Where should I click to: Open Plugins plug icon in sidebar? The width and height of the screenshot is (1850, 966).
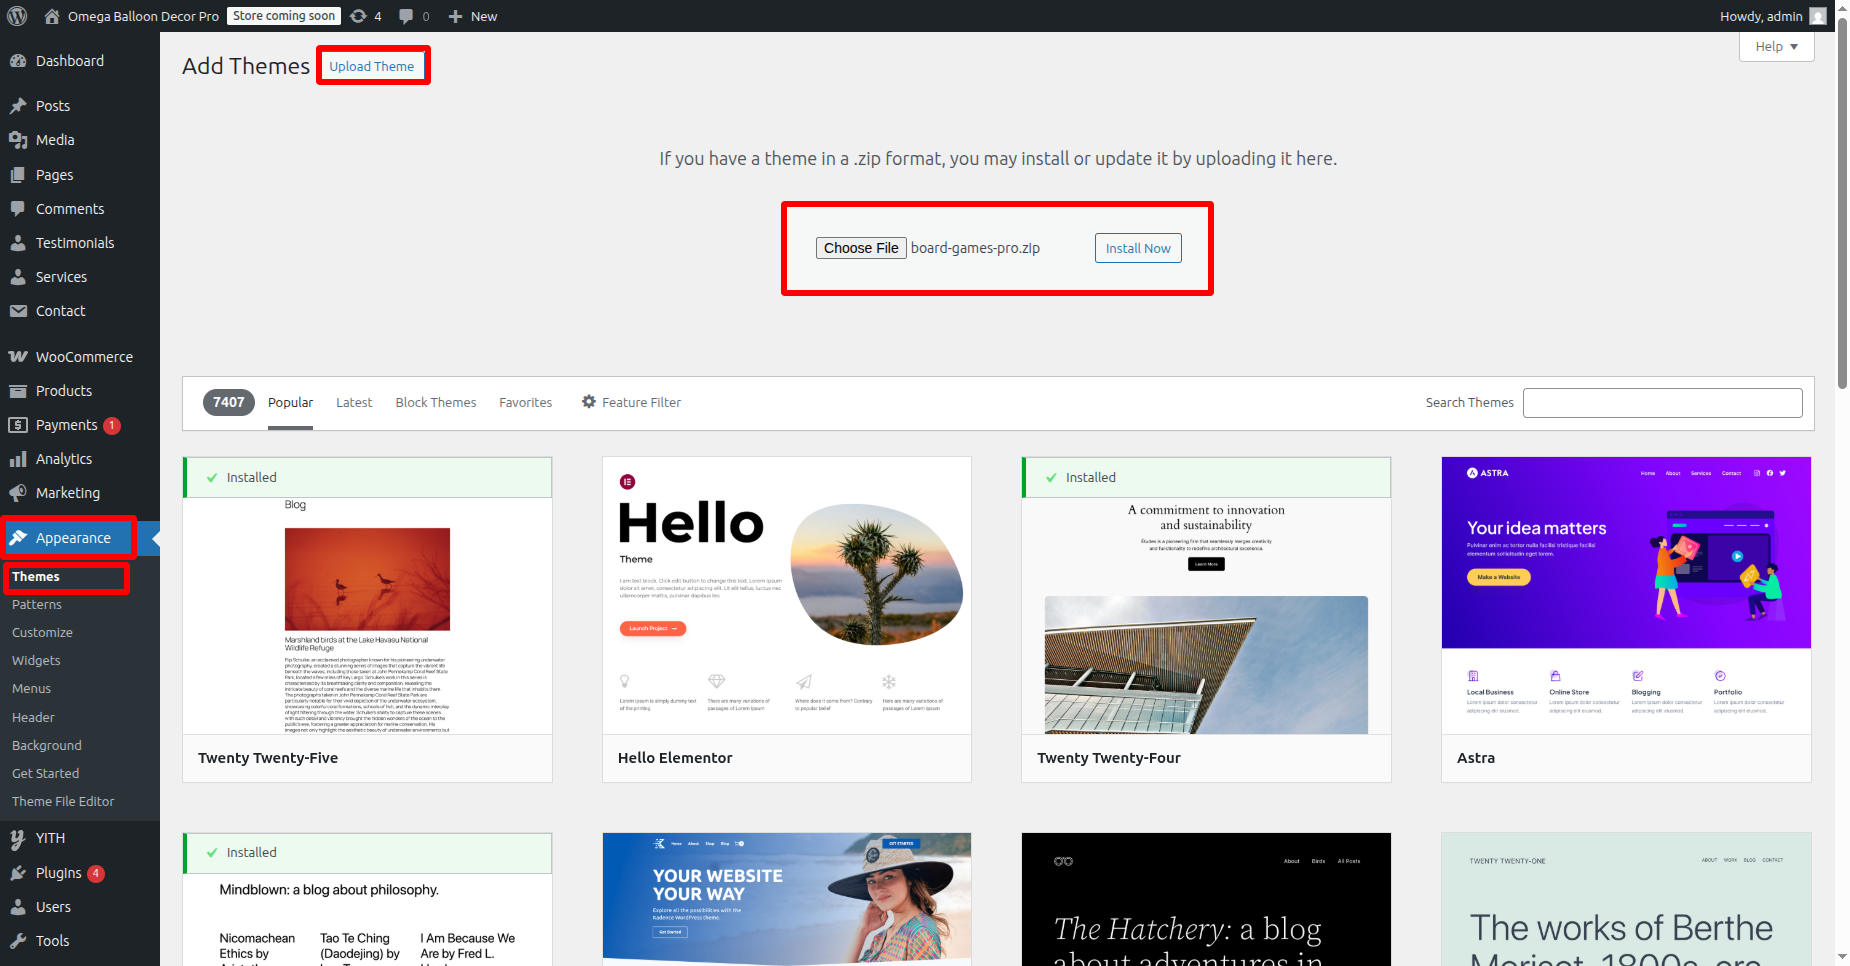(x=18, y=873)
